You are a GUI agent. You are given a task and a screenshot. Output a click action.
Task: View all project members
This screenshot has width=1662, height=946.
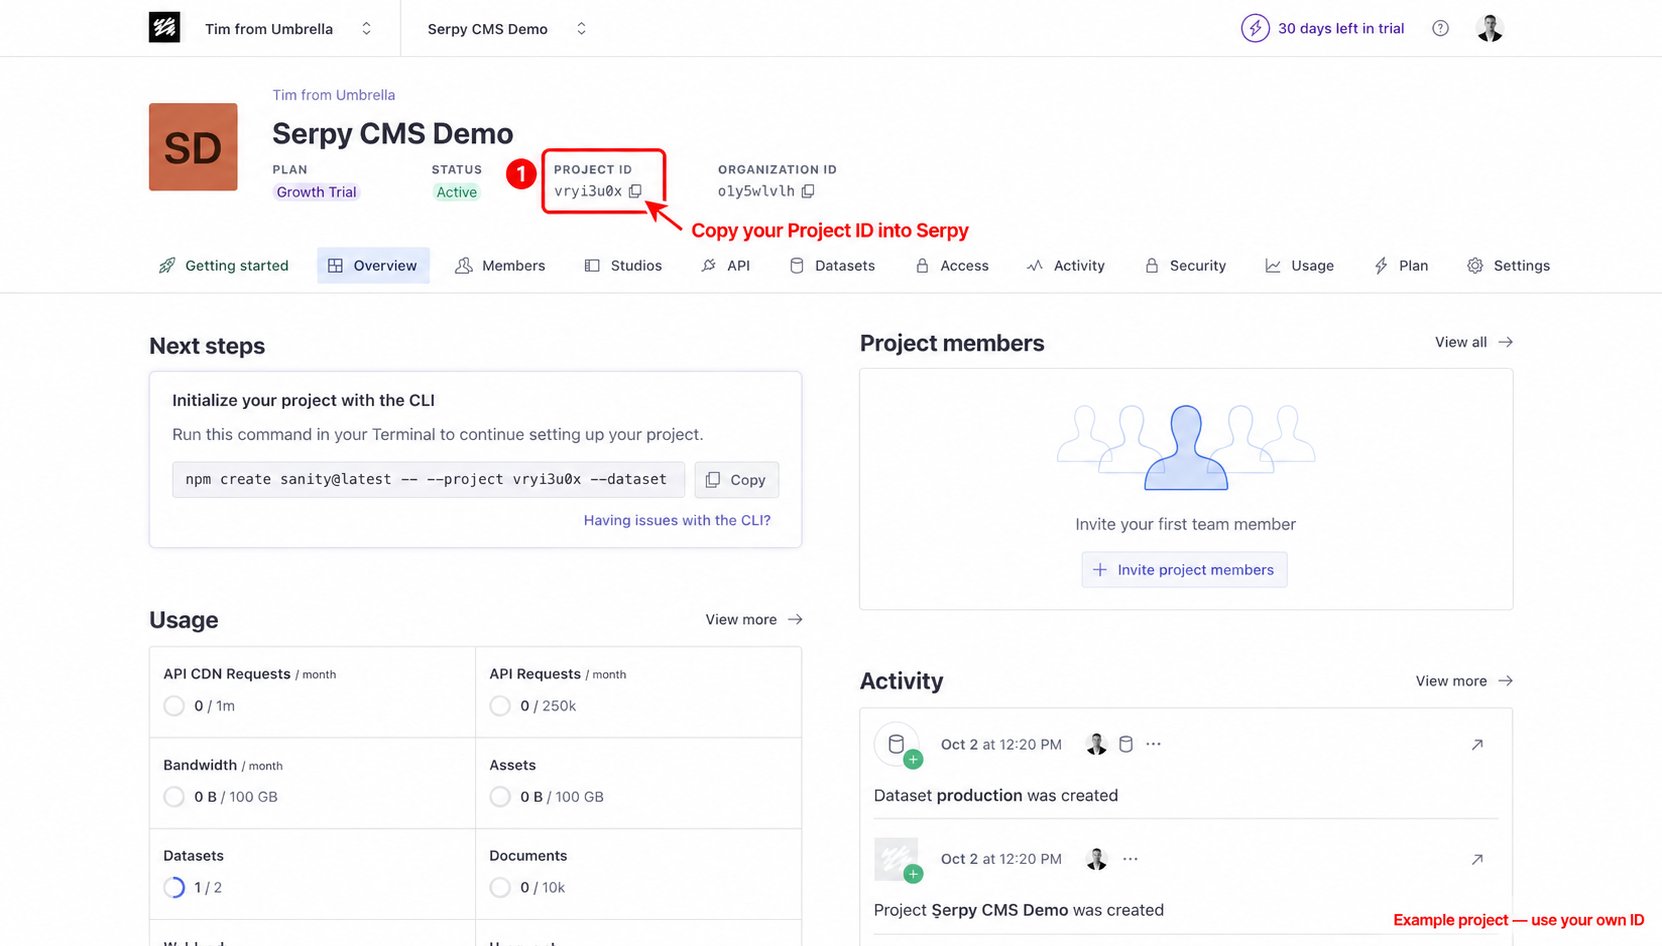coord(1473,342)
